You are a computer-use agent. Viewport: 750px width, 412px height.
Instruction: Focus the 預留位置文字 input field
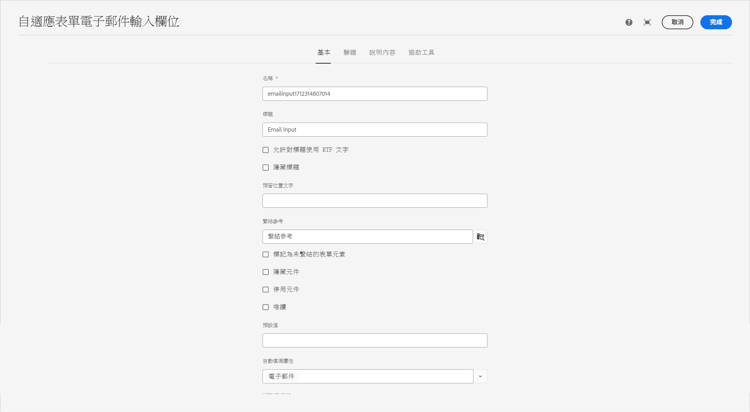(375, 200)
